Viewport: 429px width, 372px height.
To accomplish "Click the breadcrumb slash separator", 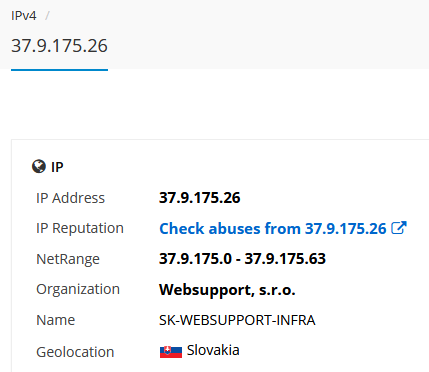I will (47, 16).
